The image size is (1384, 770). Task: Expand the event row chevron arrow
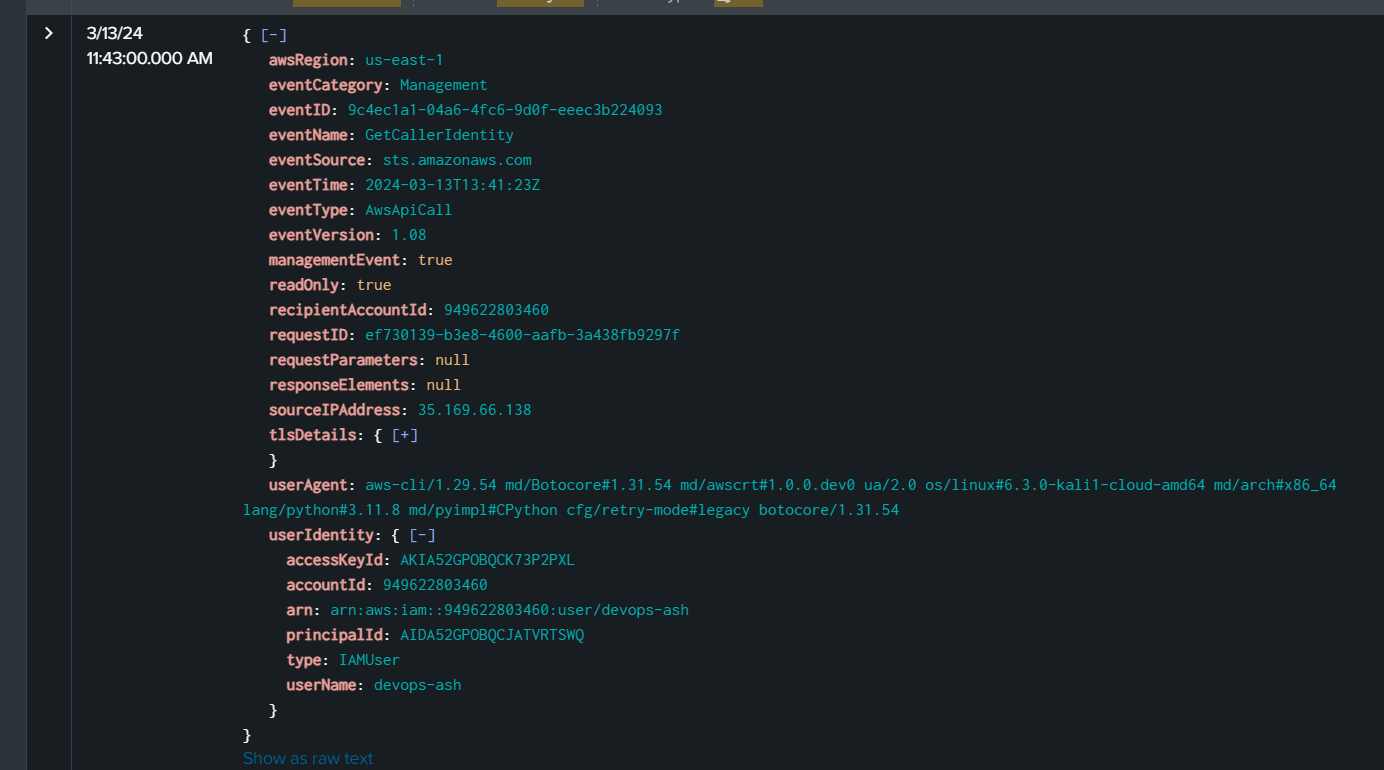click(48, 34)
